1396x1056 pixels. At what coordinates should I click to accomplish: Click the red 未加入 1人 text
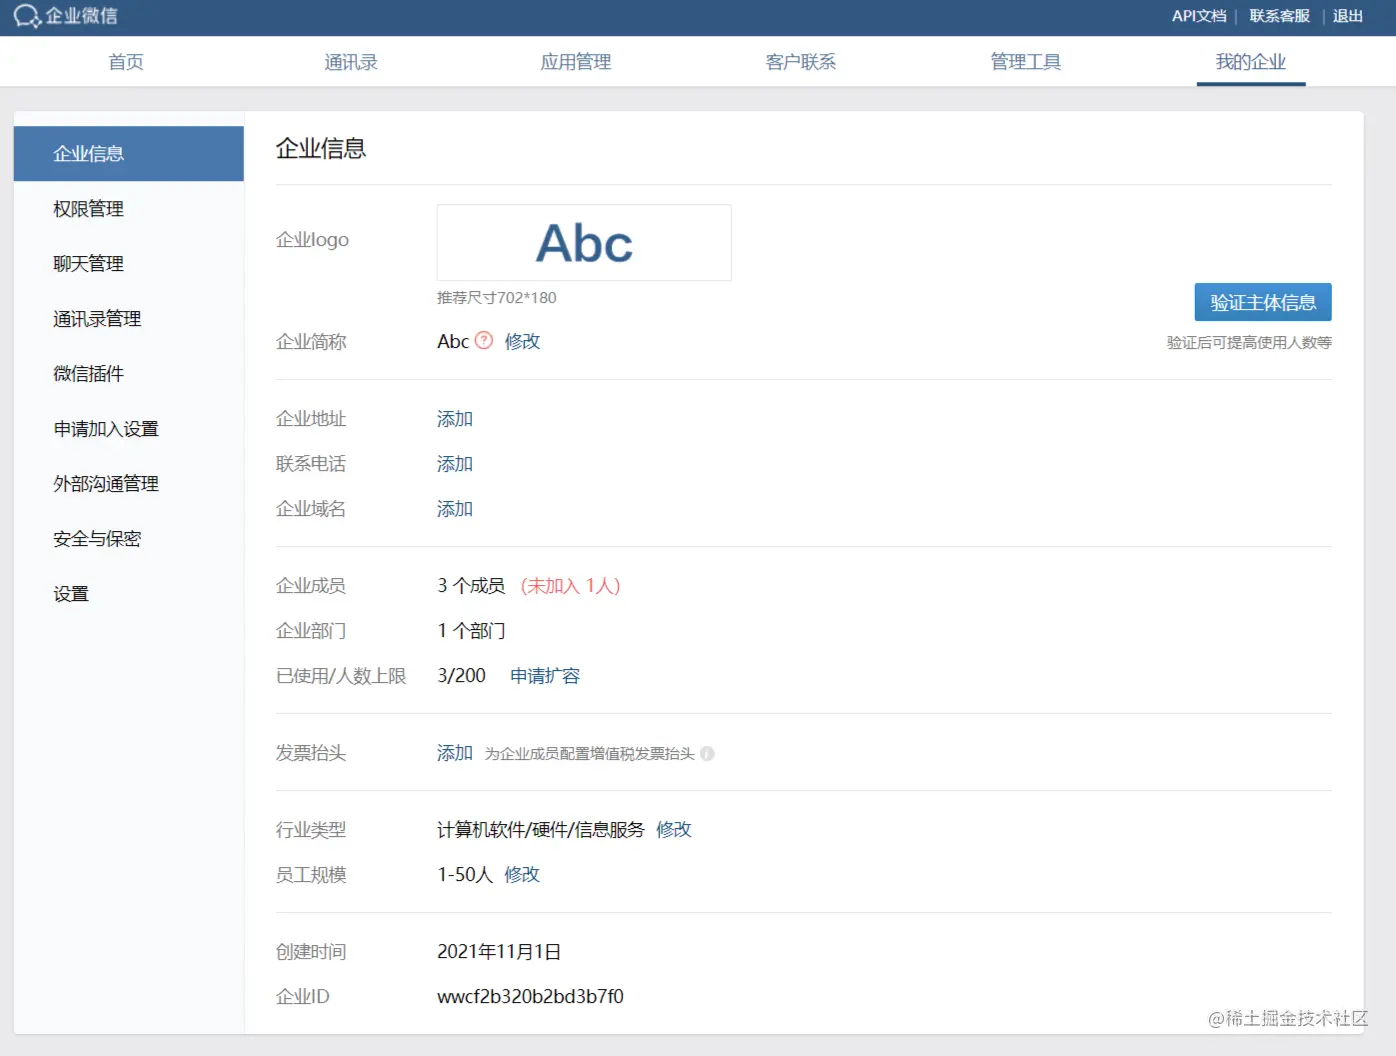click(x=571, y=586)
